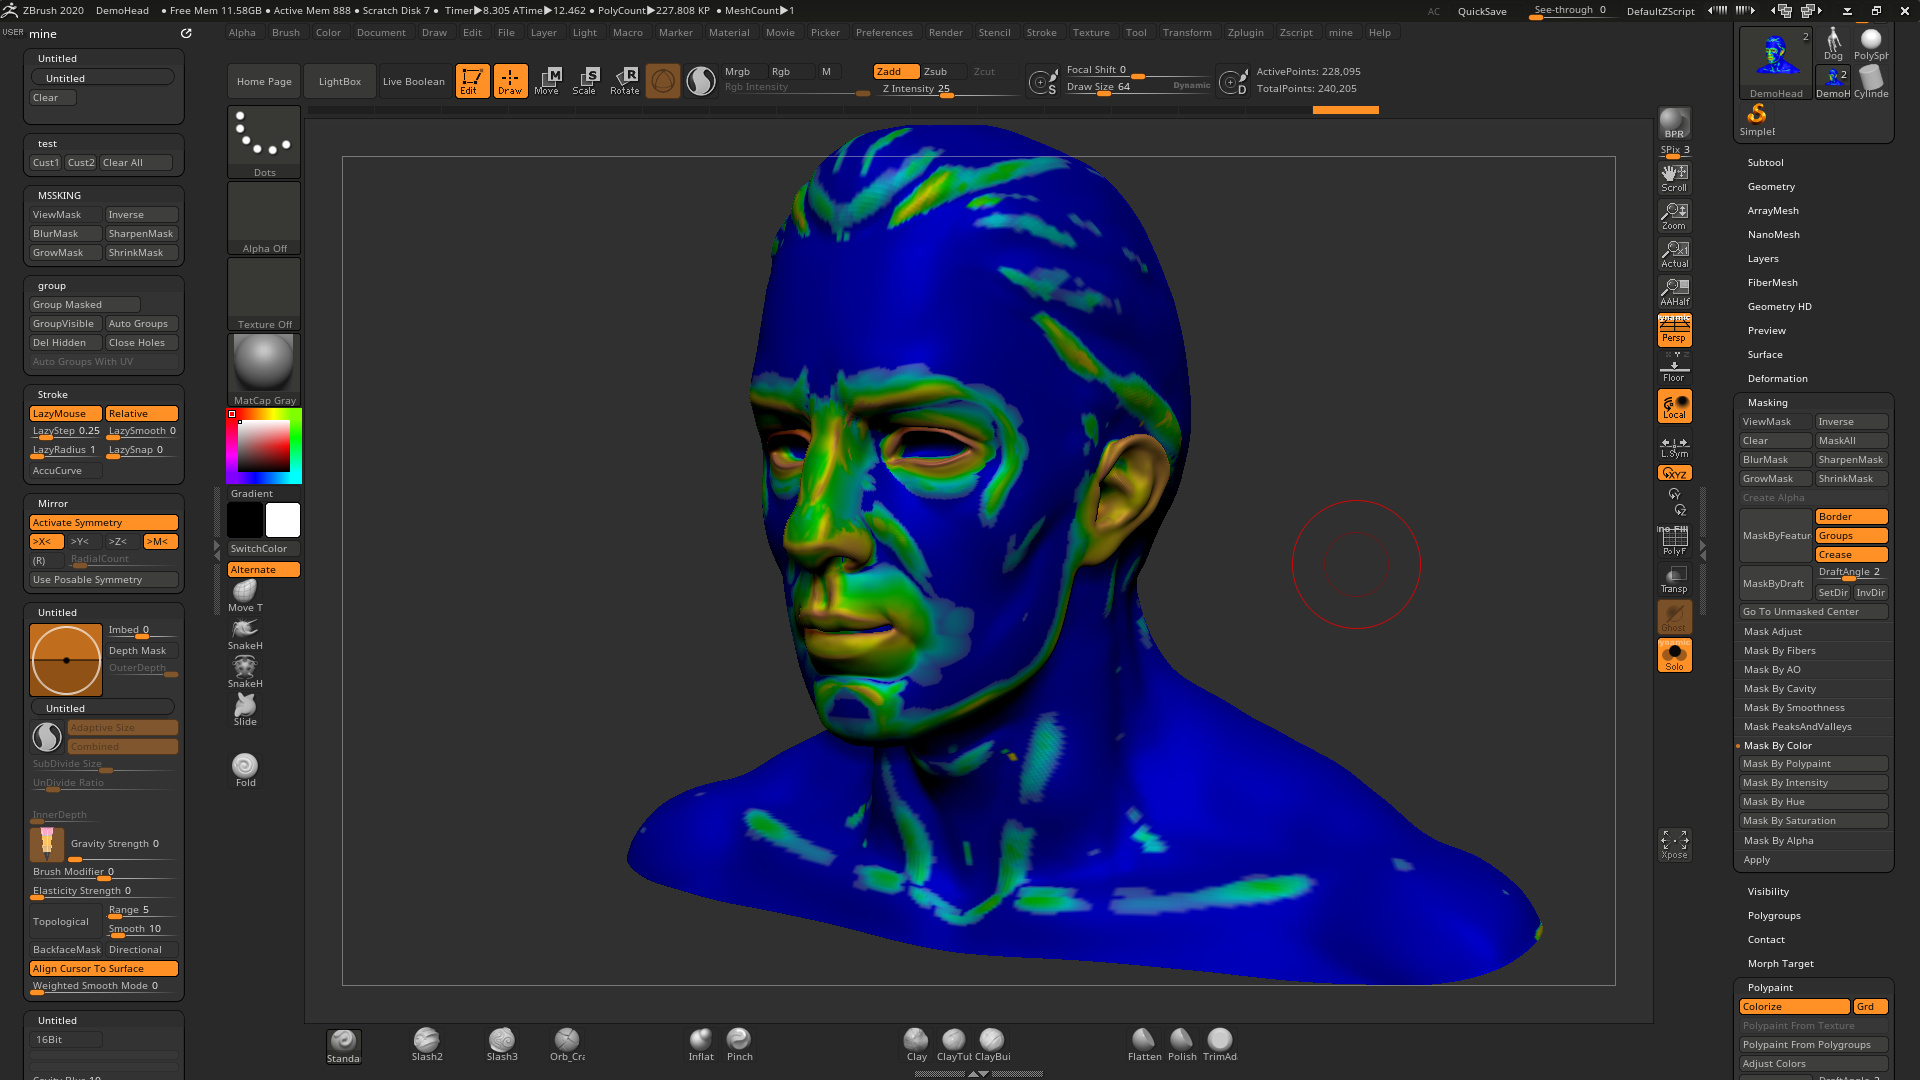Toggle Perspective view button
The height and width of the screenshot is (1080, 1920).
point(1674,329)
